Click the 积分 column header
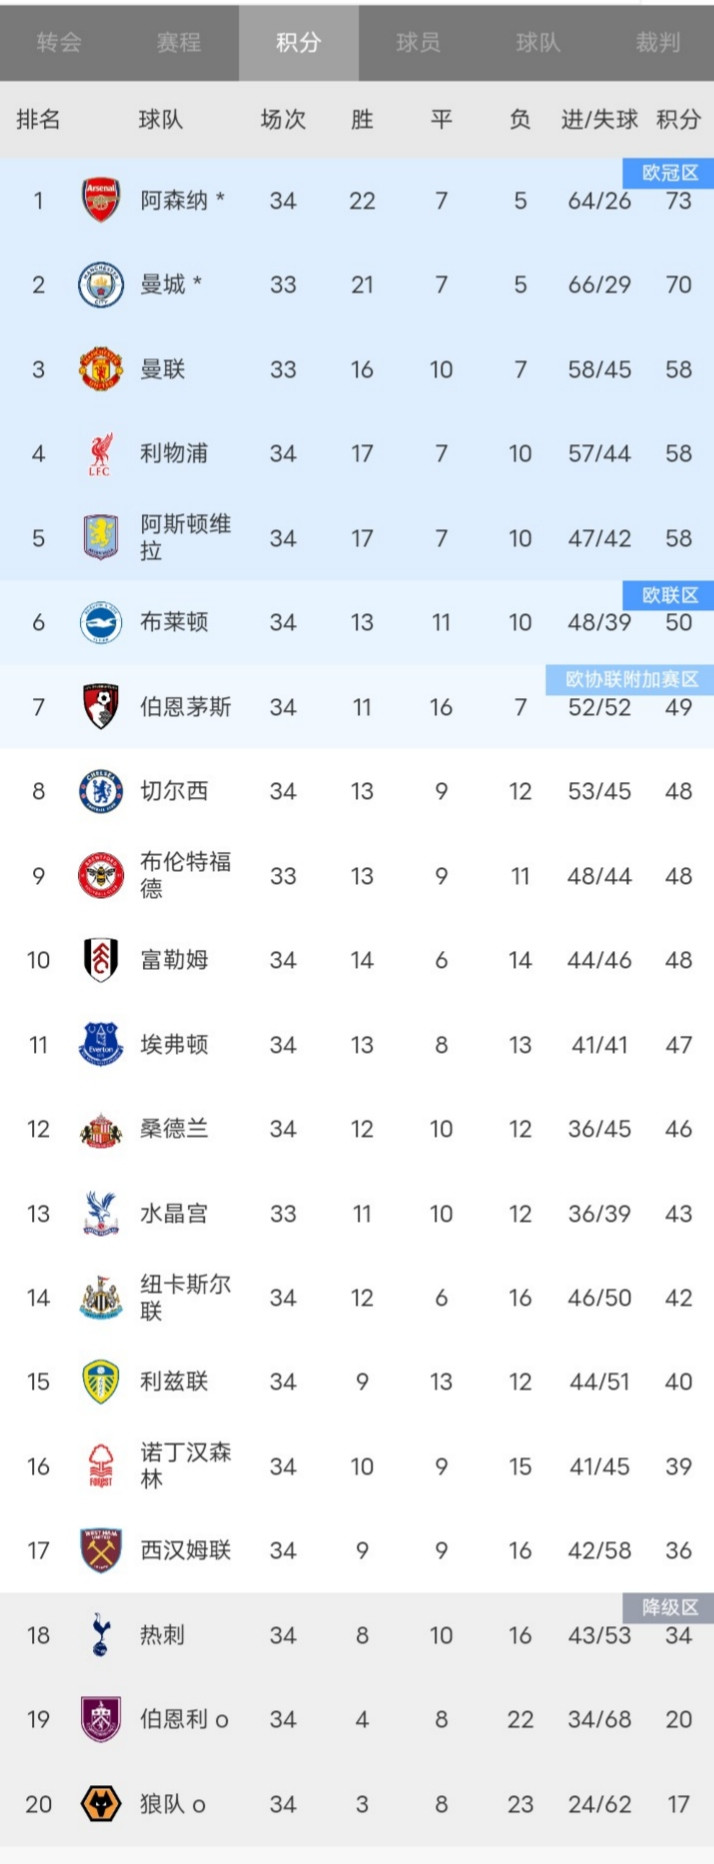The height and width of the screenshot is (1864, 714). [x=678, y=120]
